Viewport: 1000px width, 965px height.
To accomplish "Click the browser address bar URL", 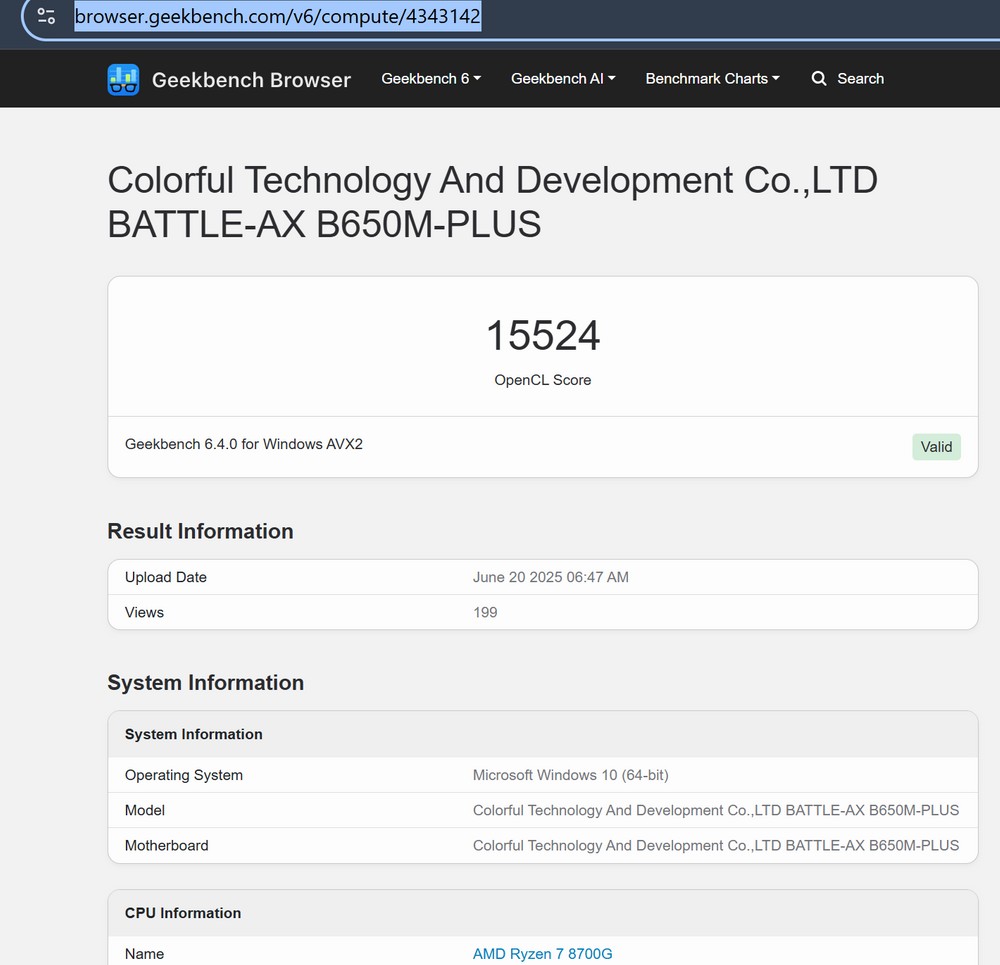I will (278, 17).
